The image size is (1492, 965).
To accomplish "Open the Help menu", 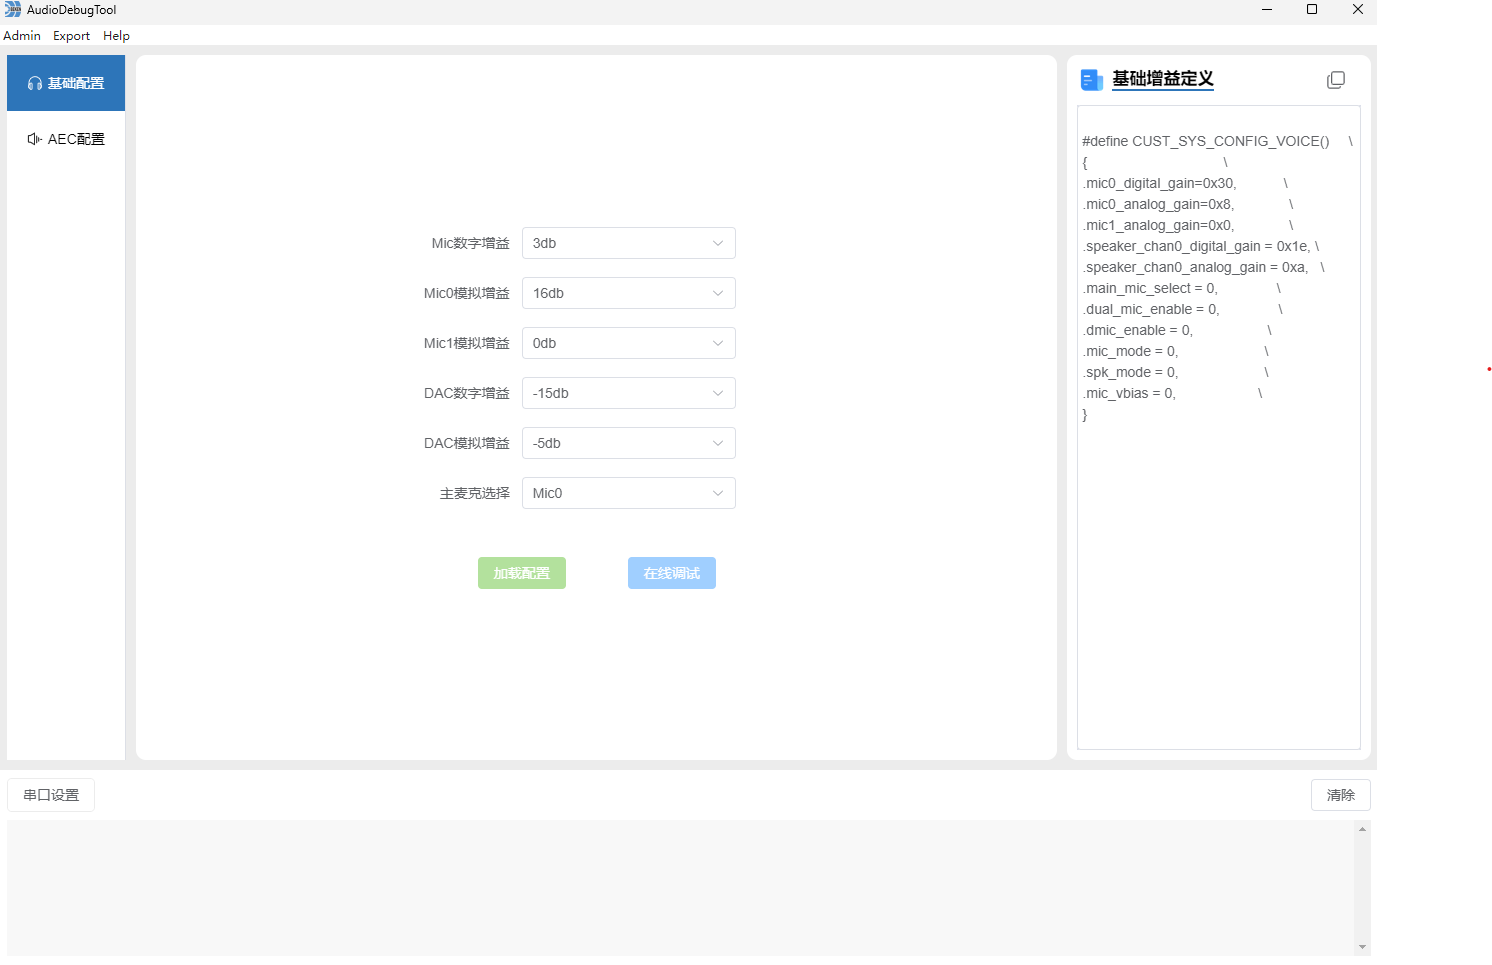I will pos(116,36).
